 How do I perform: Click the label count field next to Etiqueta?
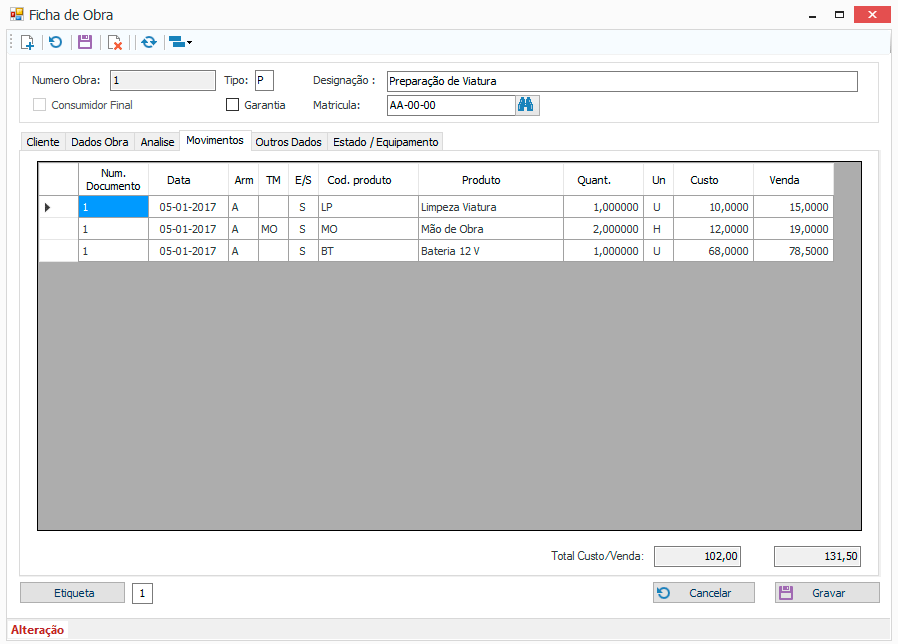point(142,594)
